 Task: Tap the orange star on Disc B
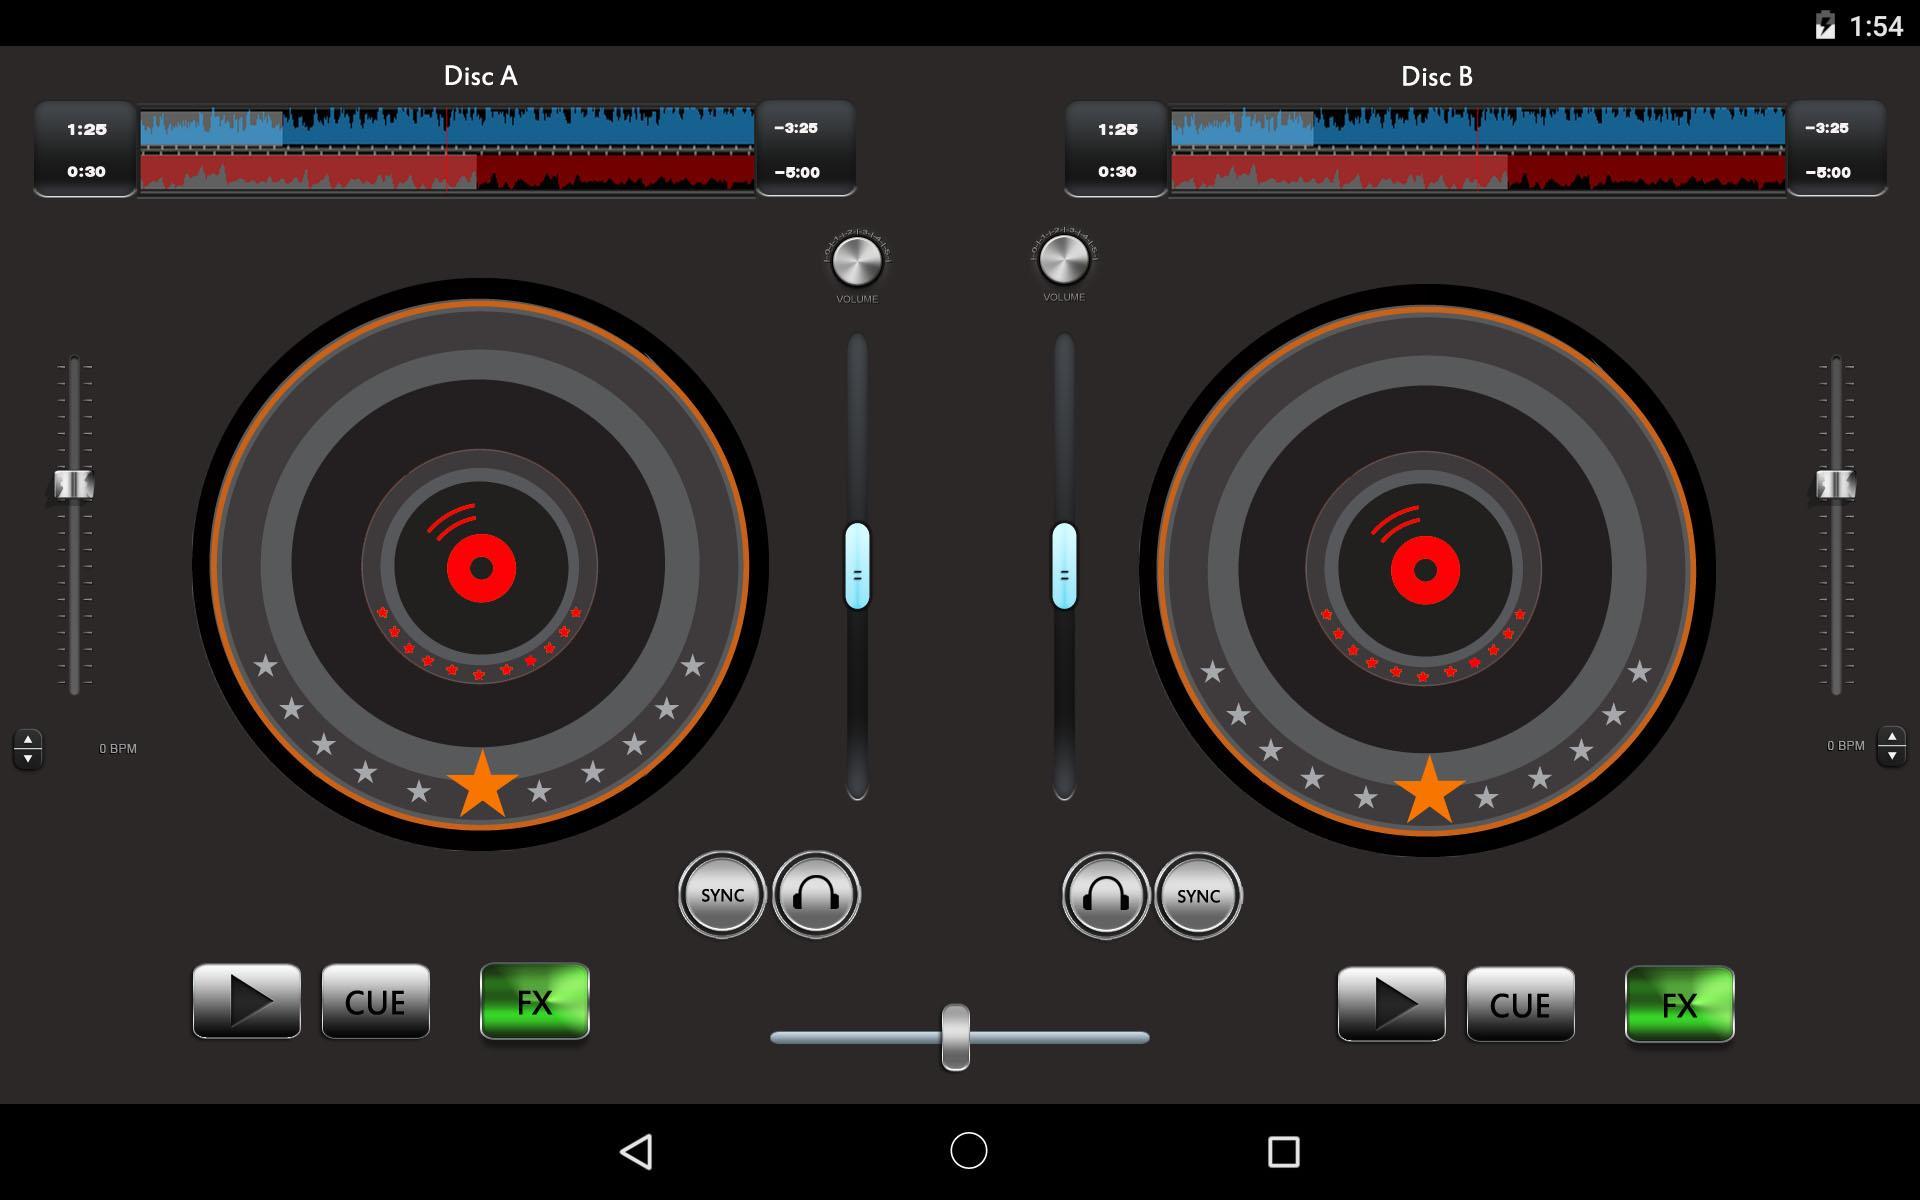click(1429, 791)
